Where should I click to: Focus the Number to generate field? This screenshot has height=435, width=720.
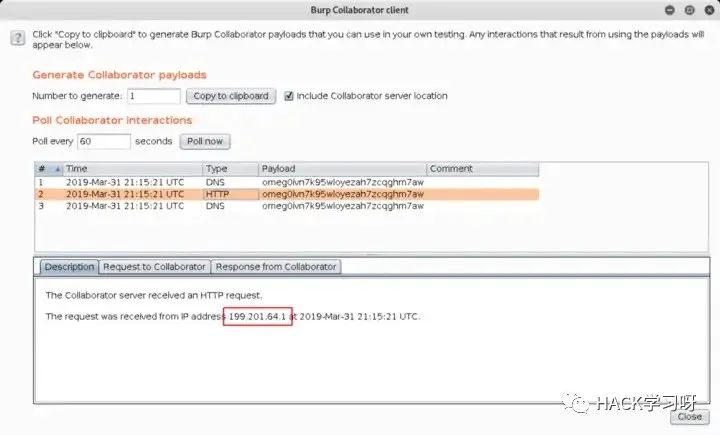tap(153, 96)
